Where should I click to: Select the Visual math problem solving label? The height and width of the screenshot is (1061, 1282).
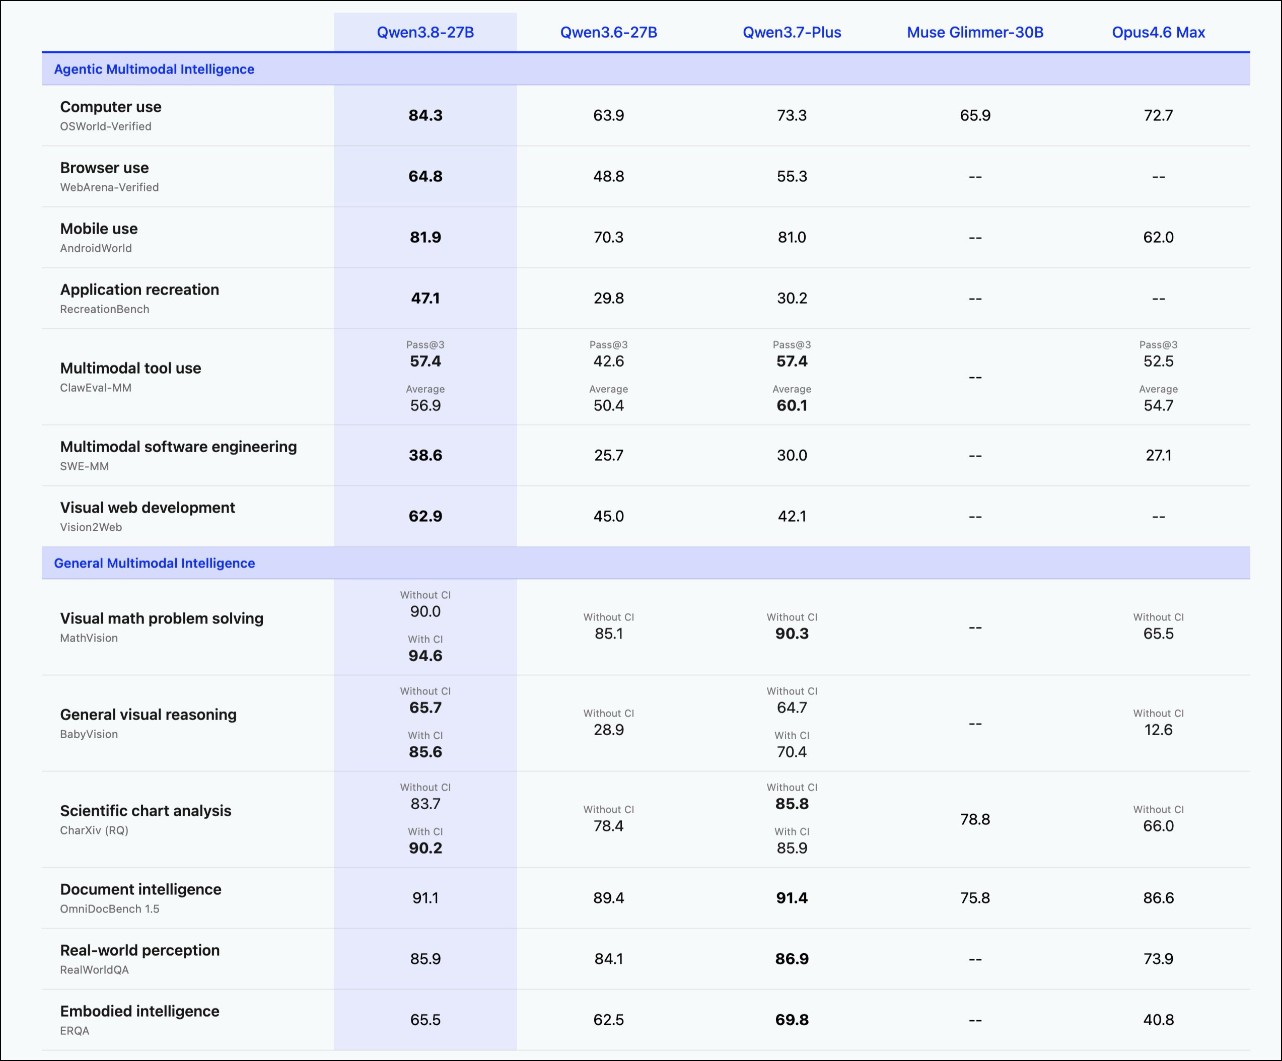tap(162, 619)
